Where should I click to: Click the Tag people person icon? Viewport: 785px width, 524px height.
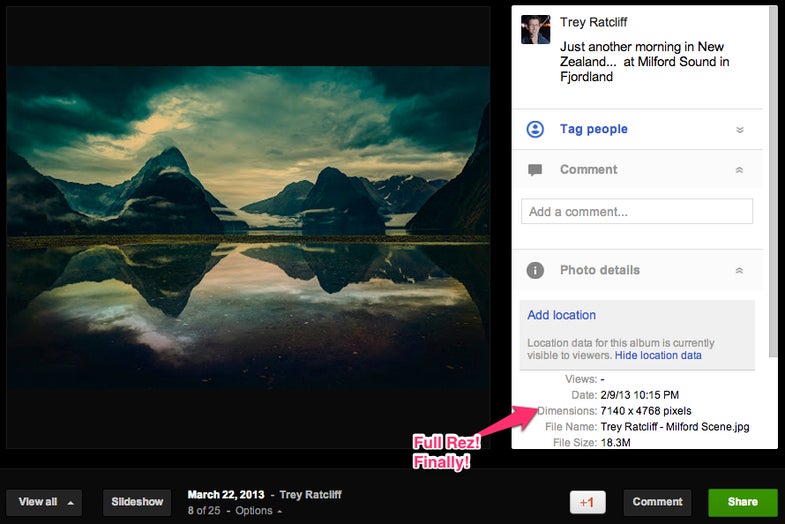[x=535, y=129]
